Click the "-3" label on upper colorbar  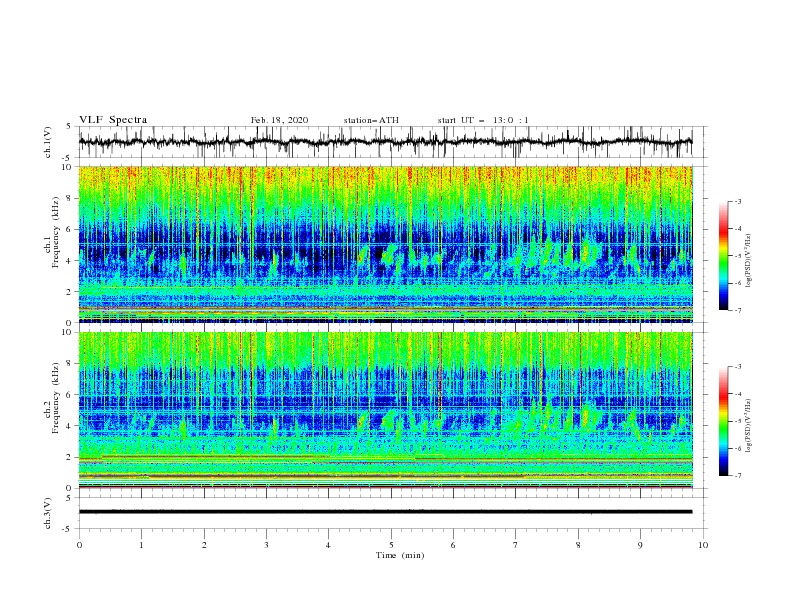(x=737, y=201)
